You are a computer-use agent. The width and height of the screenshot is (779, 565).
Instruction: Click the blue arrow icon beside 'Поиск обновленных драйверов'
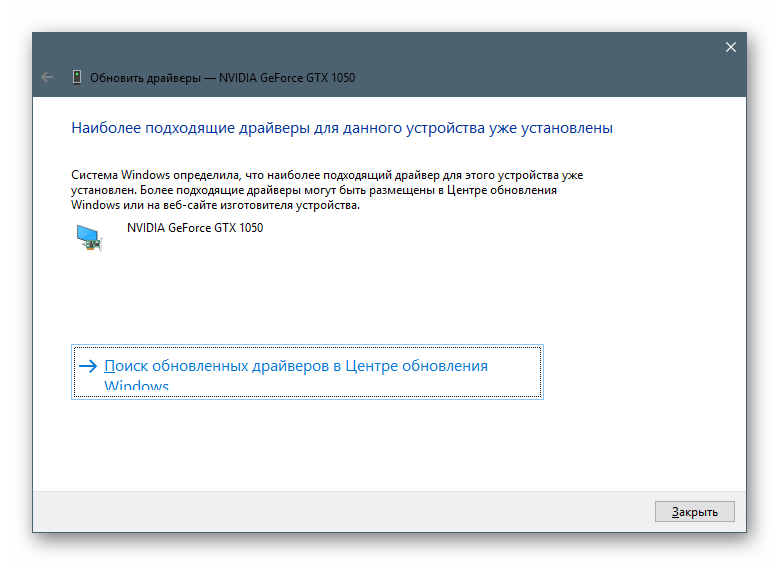click(x=88, y=366)
